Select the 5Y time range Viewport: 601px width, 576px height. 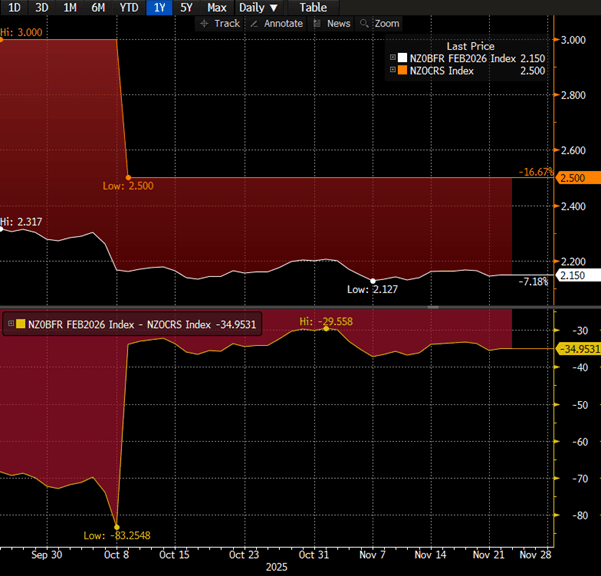coord(186,7)
